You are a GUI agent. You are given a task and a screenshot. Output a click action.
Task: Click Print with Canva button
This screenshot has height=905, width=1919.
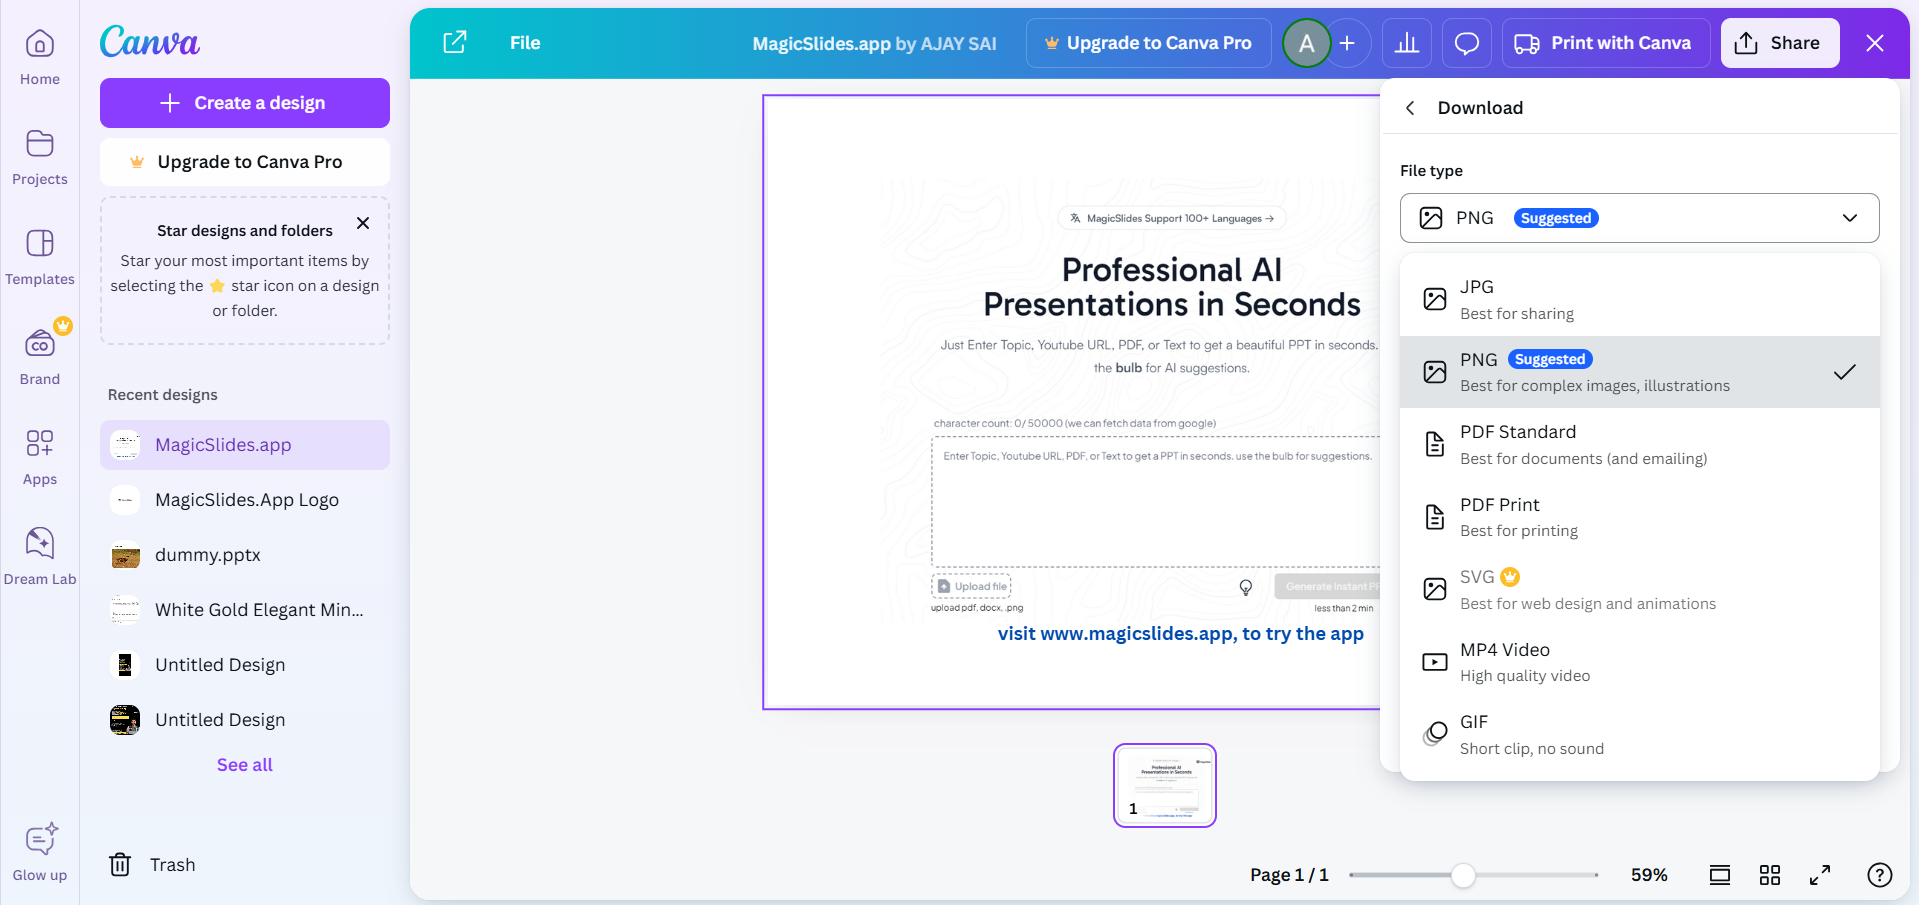coord(1606,43)
